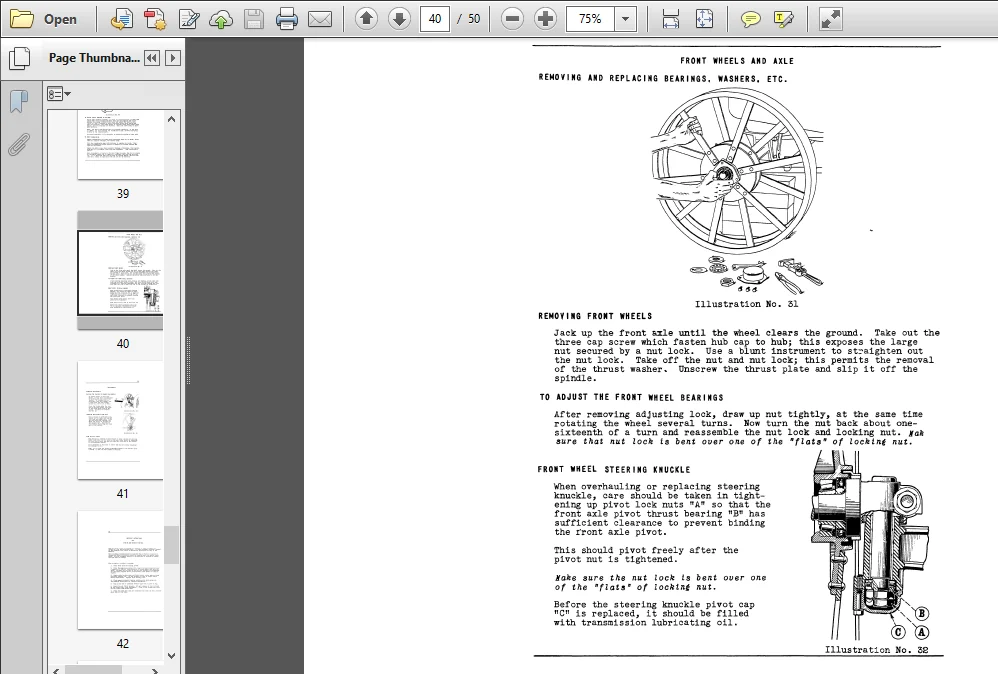Open the zoom level dropdown arrow
Image resolution: width=998 pixels, height=674 pixels.
pyautogui.click(x=626, y=19)
